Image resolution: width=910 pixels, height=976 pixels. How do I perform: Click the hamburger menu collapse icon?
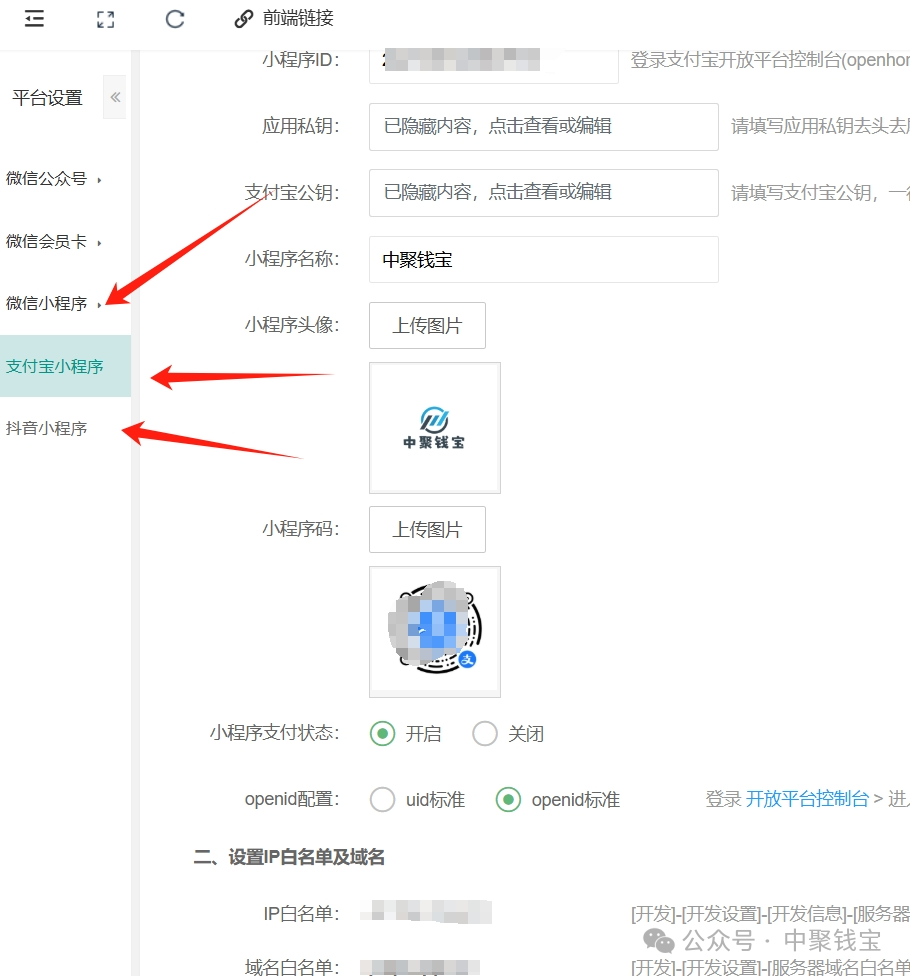tap(33, 18)
